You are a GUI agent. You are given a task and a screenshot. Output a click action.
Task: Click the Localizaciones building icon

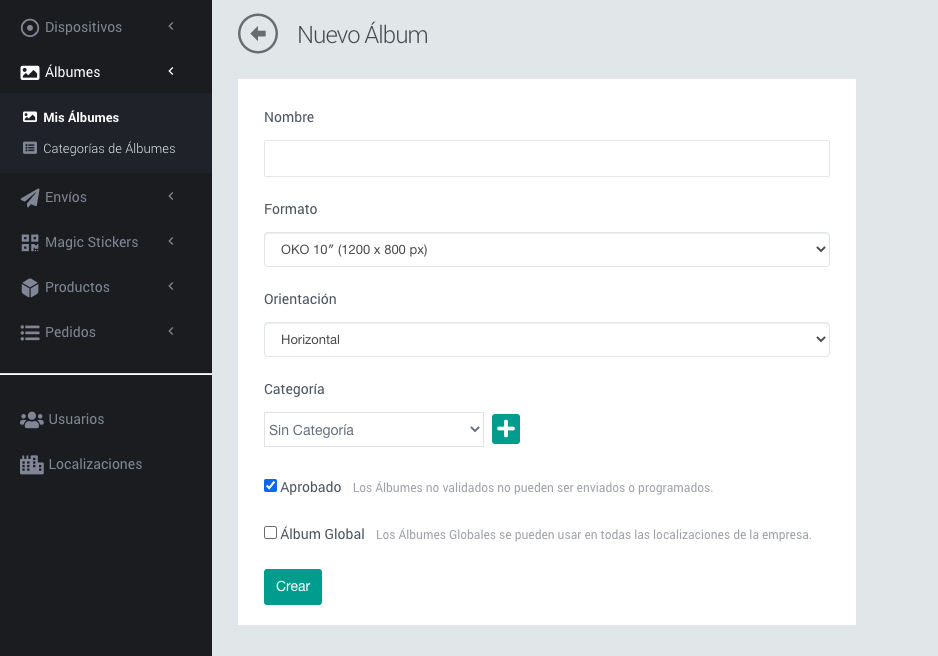[32, 465]
